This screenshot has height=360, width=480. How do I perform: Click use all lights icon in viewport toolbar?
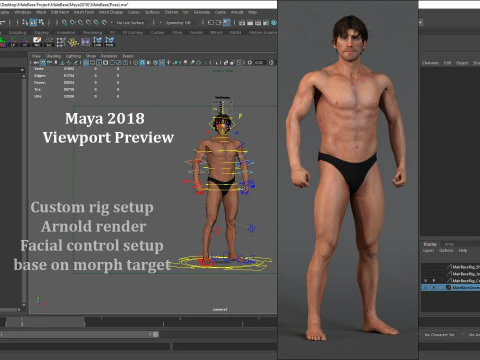pyautogui.click(x=169, y=62)
